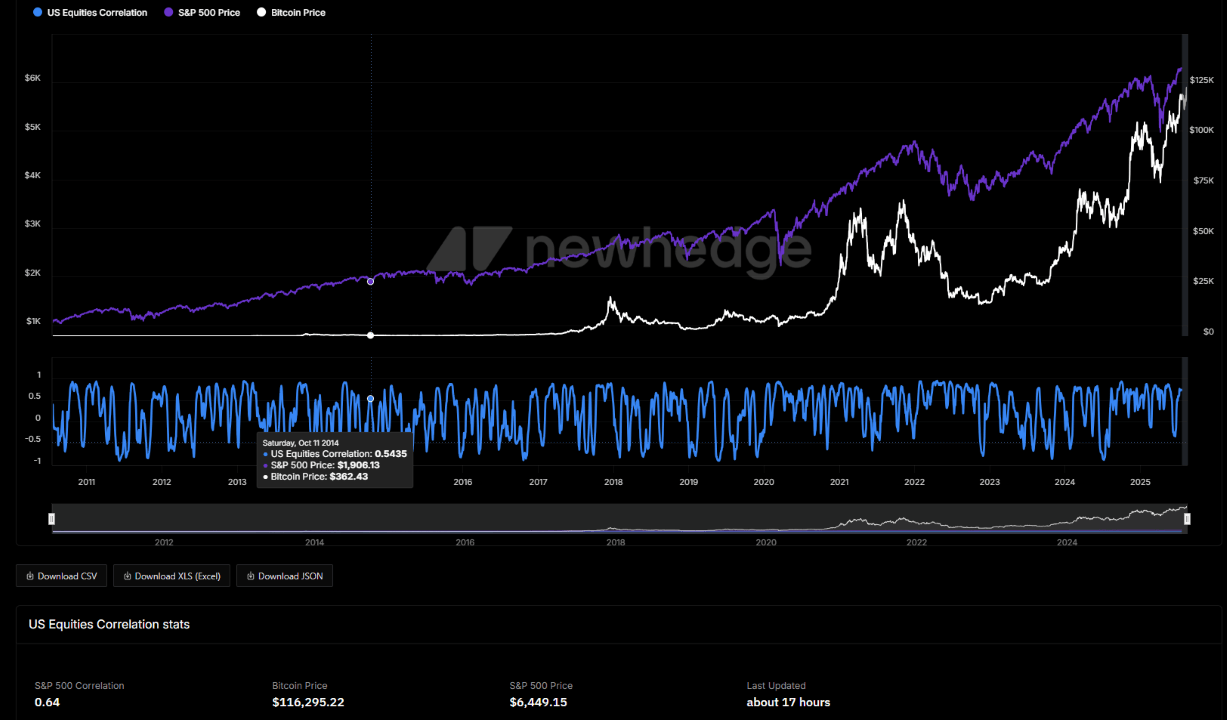Download CSV of the chart data
The image size is (1227, 720).
pos(61,576)
